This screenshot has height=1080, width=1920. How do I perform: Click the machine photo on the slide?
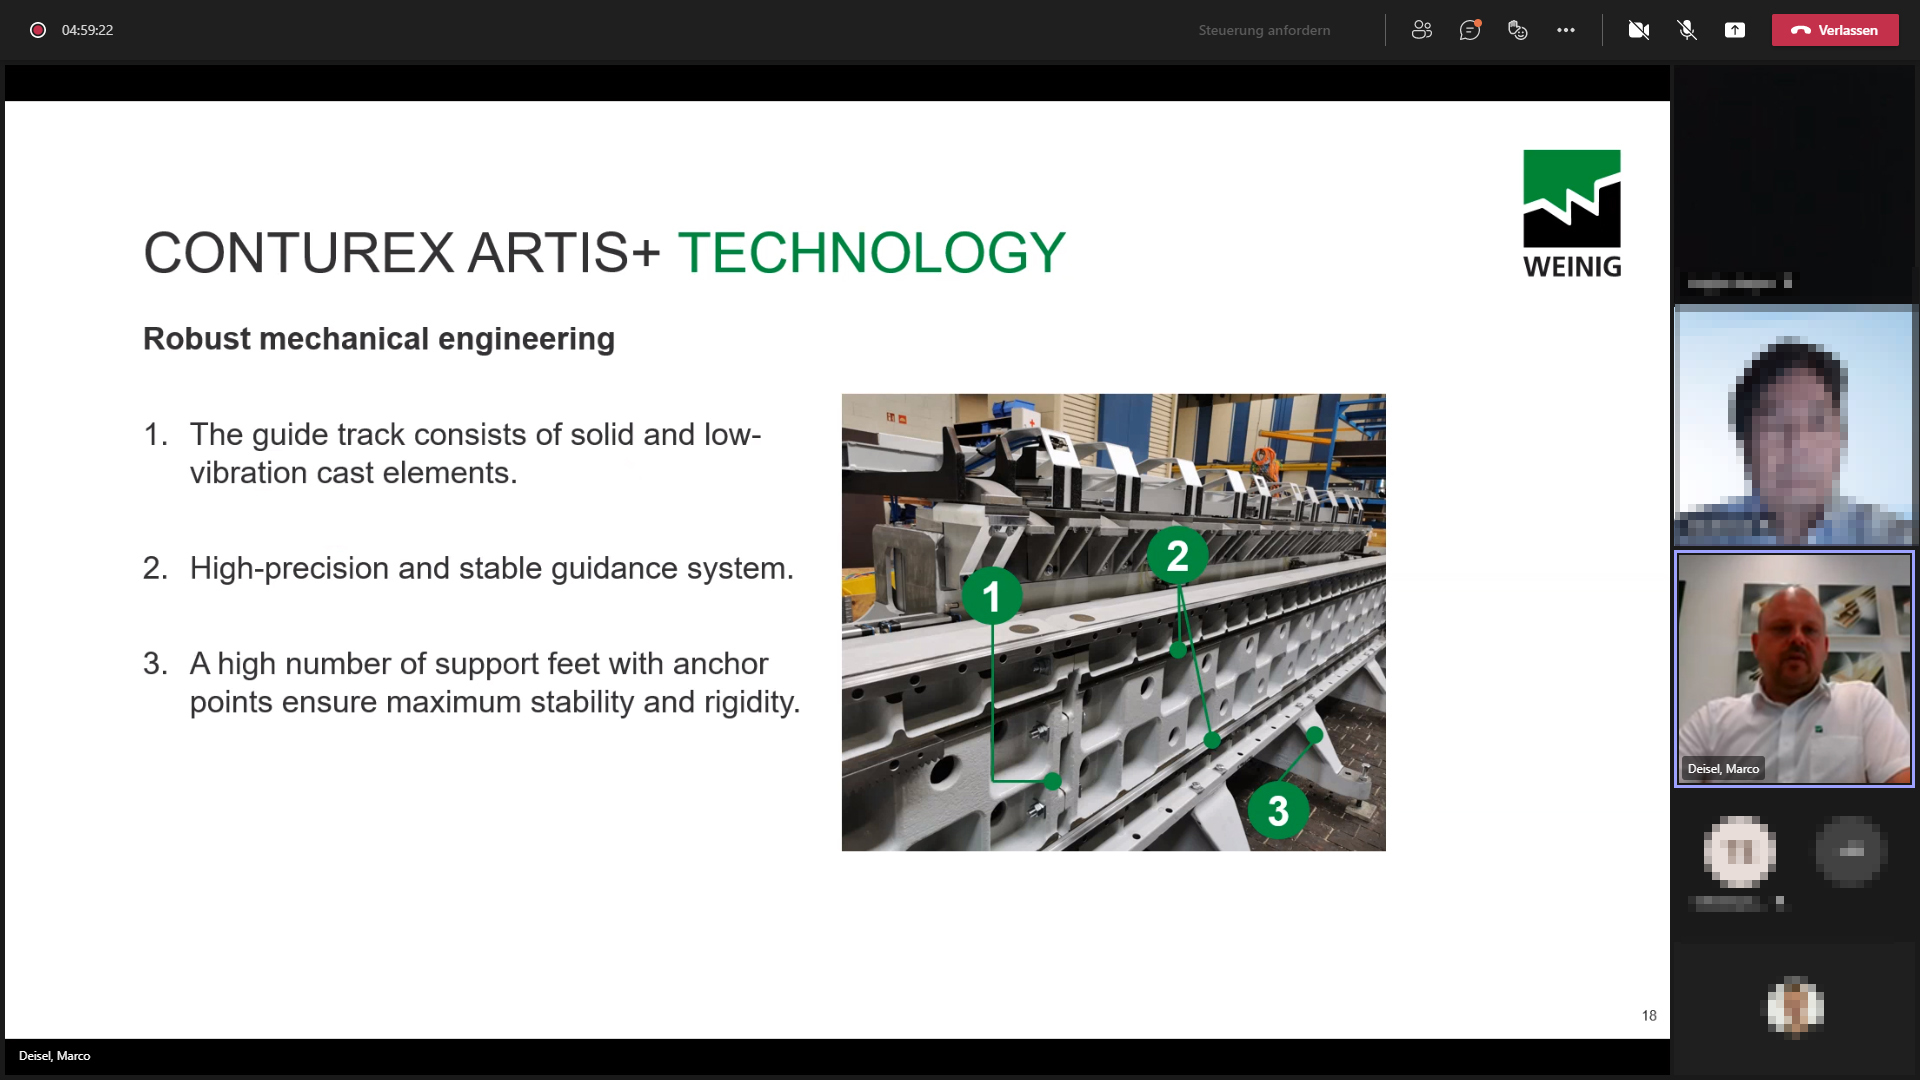point(1113,622)
